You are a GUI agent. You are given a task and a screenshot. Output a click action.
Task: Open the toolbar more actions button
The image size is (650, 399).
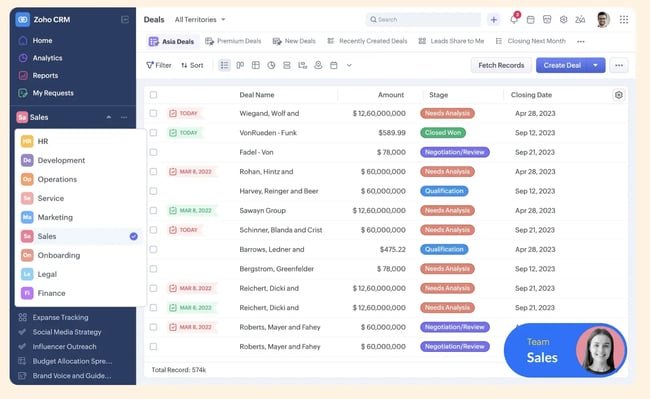tap(619, 65)
